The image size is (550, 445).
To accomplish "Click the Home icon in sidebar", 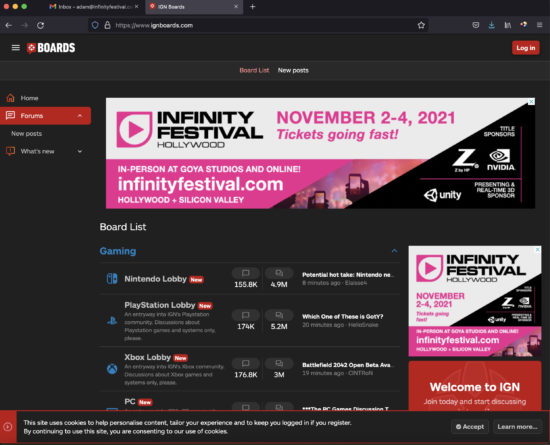I will (x=11, y=98).
